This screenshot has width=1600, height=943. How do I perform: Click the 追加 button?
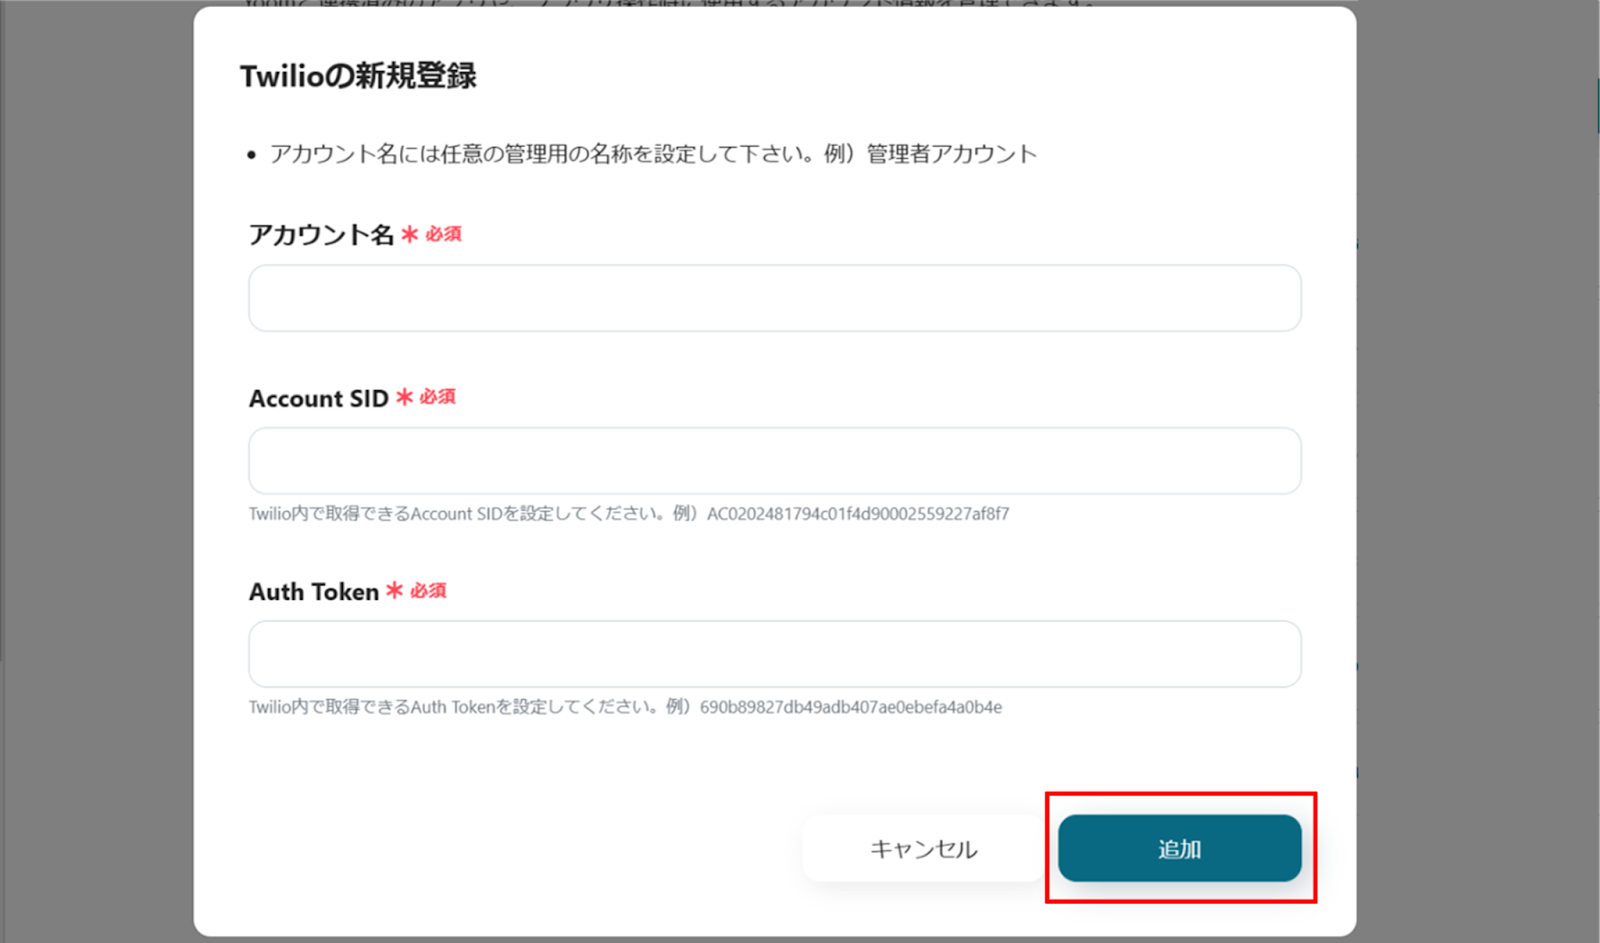pyautogui.click(x=1180, y=848)
